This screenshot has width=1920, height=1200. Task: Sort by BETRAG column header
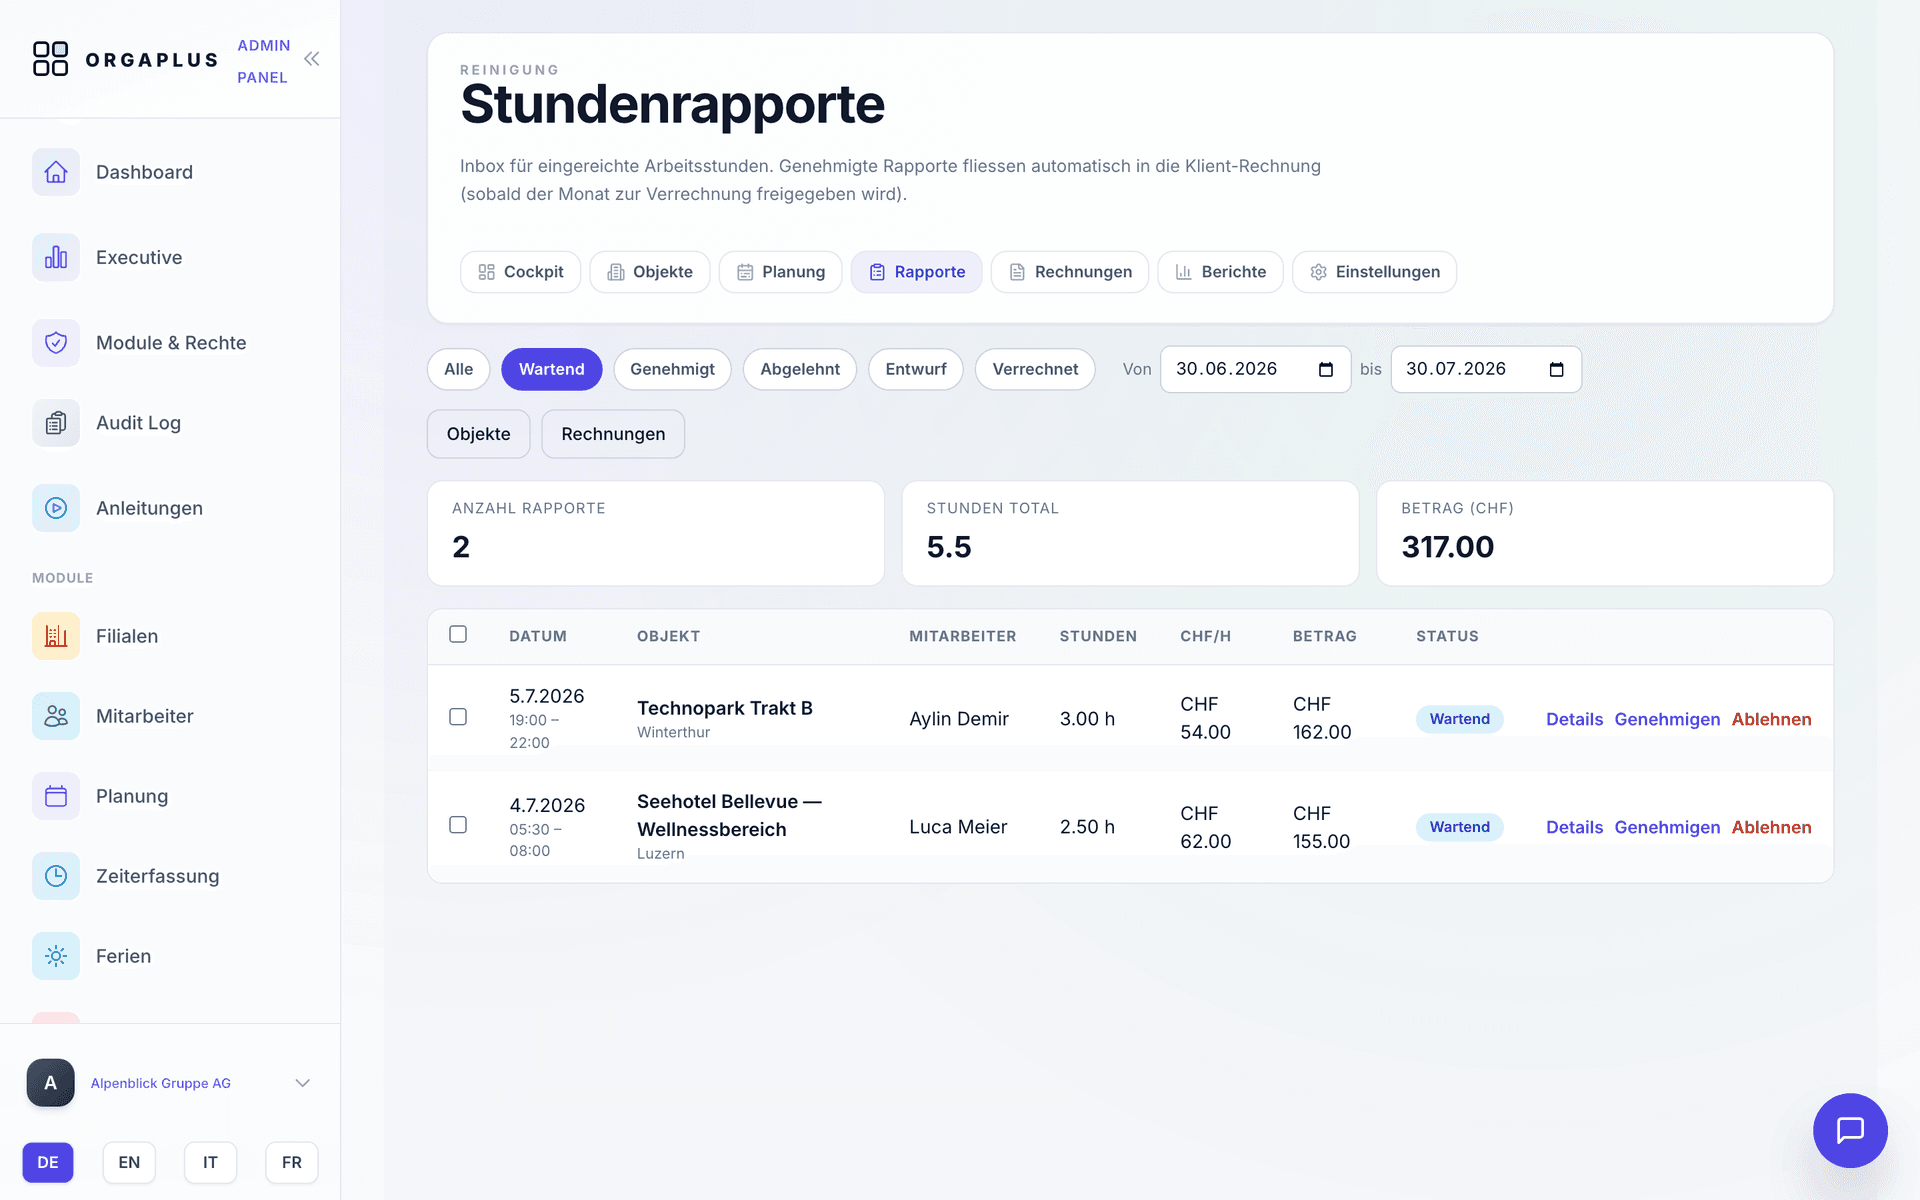coord(1324,636)
